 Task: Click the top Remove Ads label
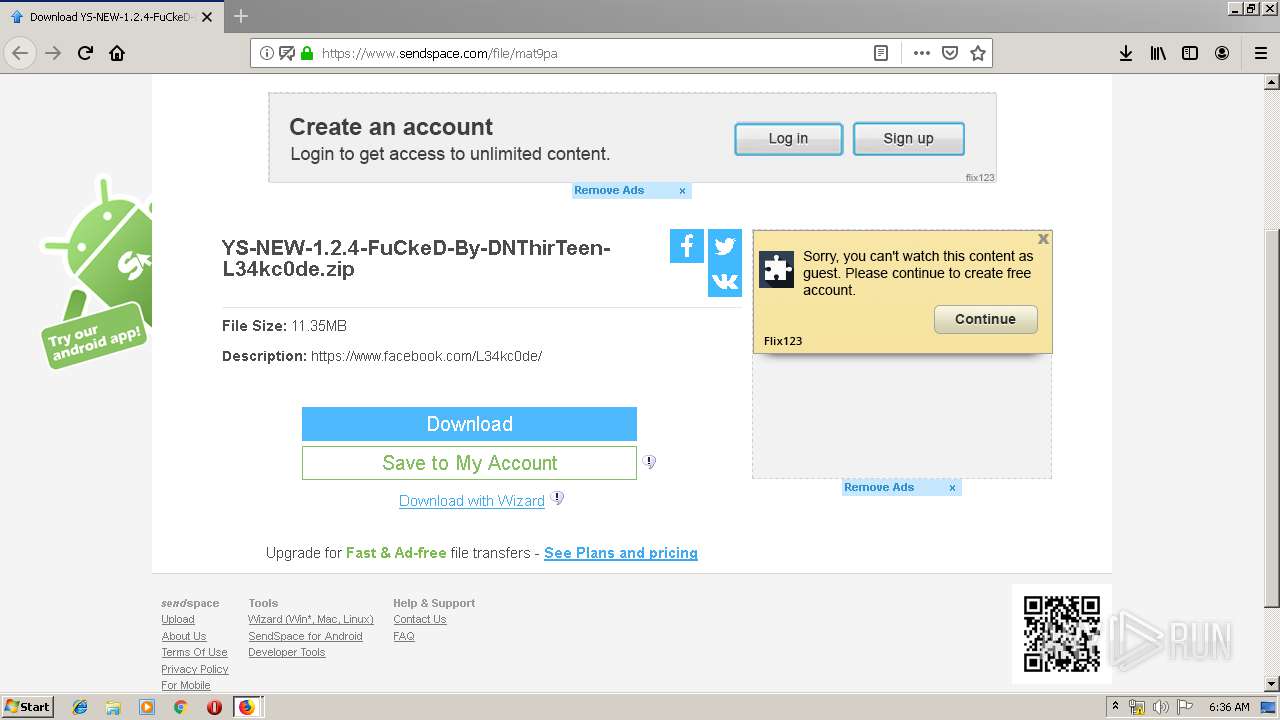point(609,190)
